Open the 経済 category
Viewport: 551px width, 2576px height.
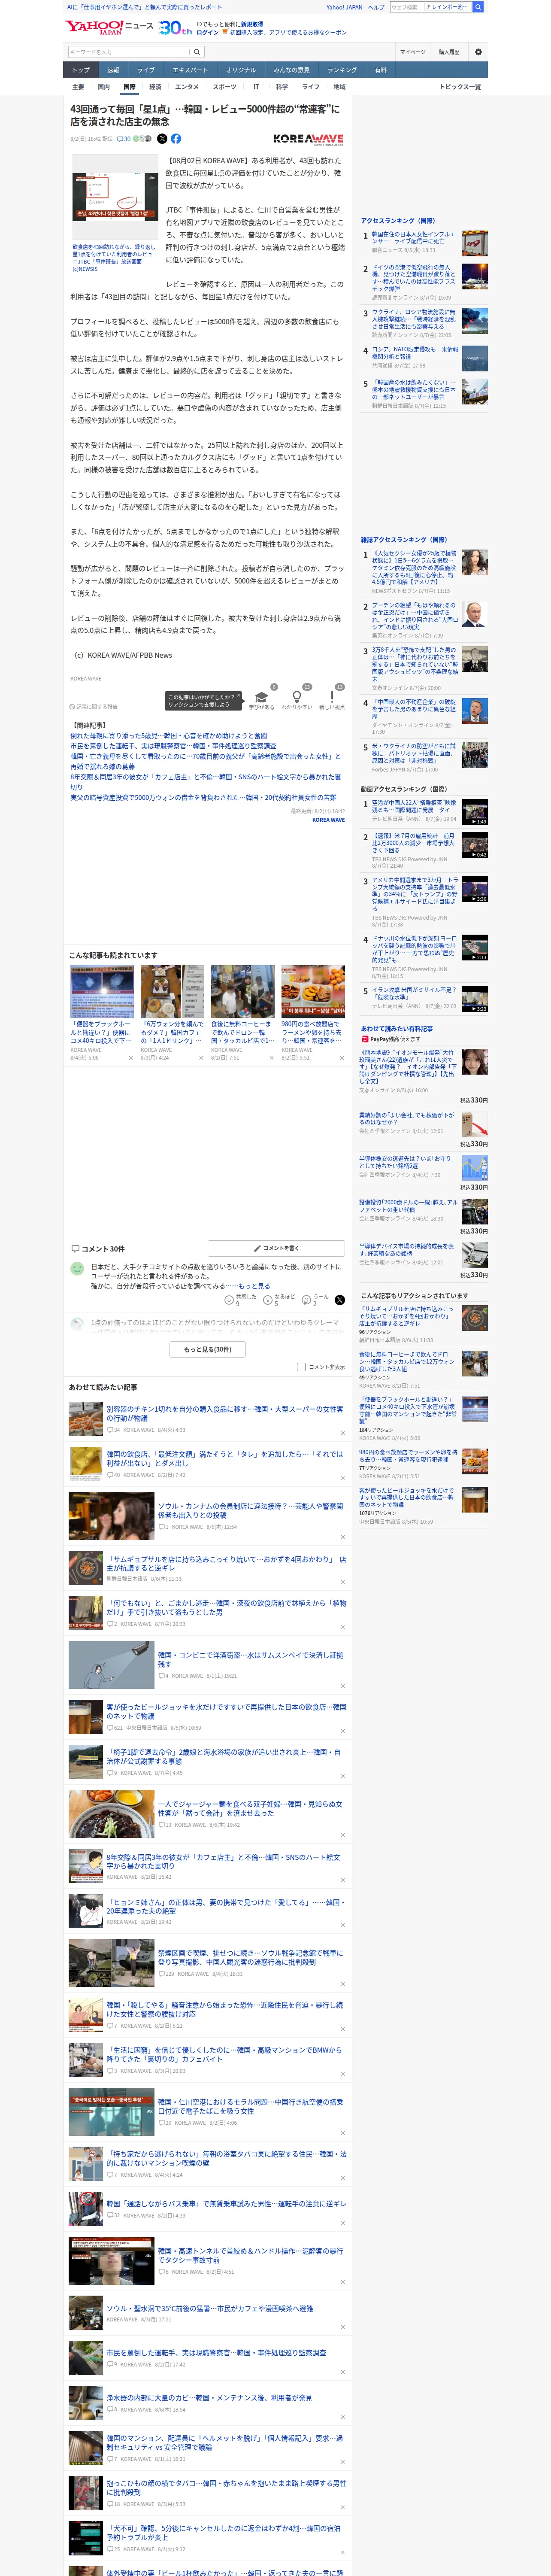click(155, 87)
